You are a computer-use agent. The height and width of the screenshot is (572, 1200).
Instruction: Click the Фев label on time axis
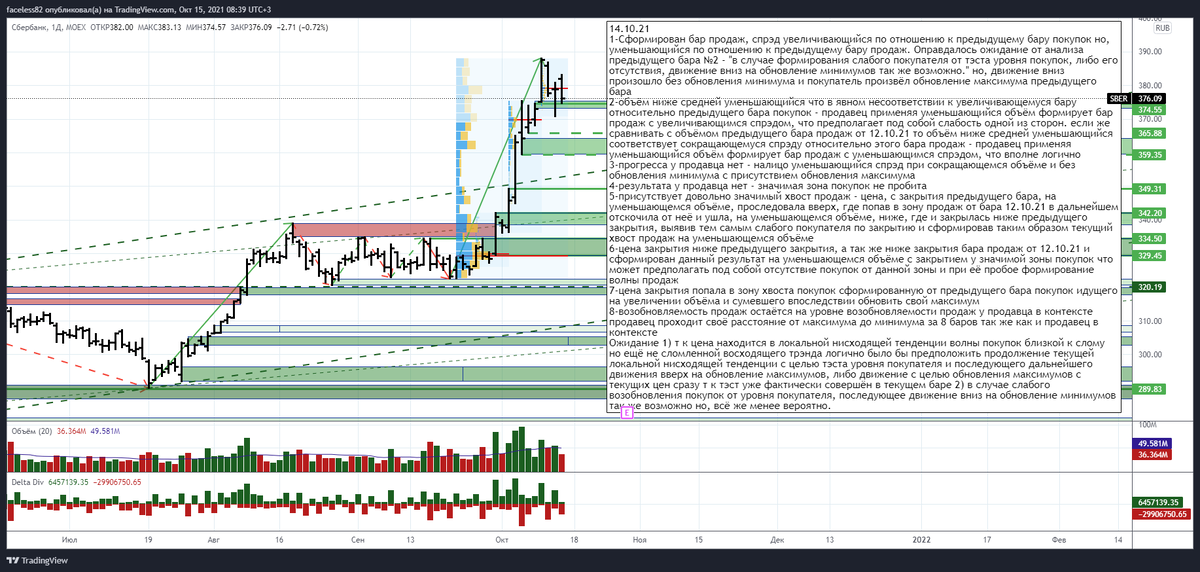coord(1057,538)
